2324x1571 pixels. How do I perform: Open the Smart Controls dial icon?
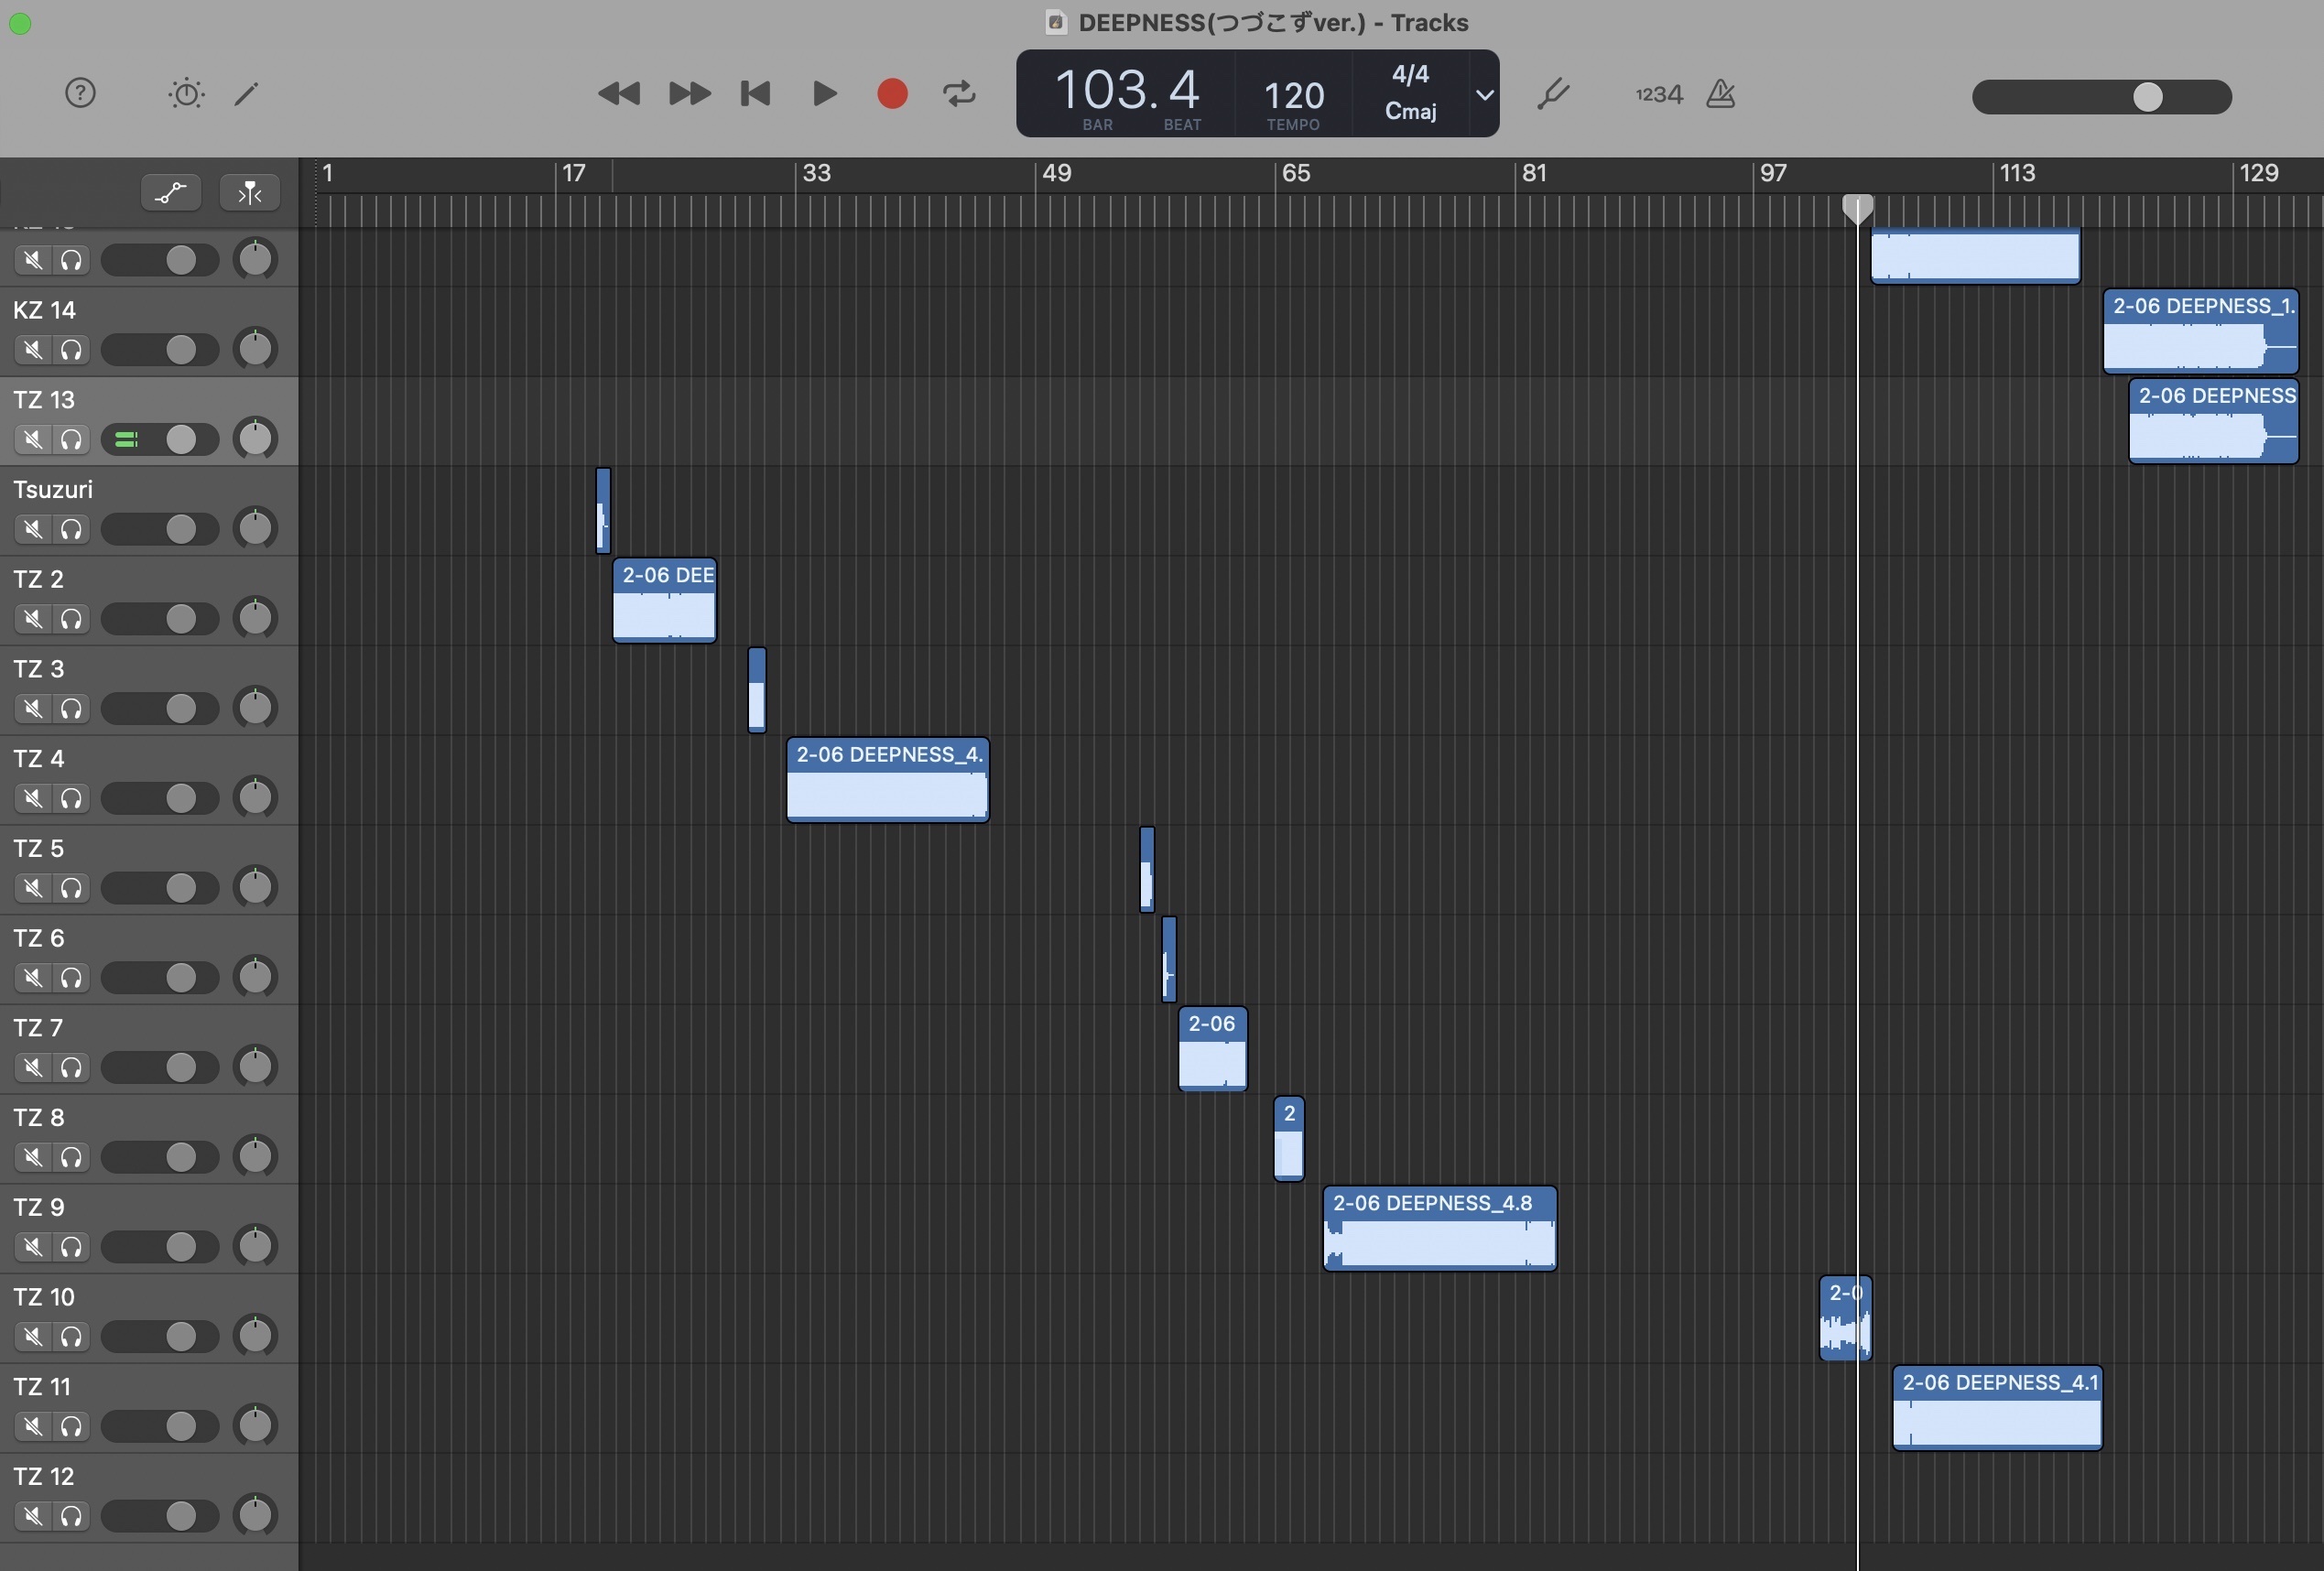point(186,94)
